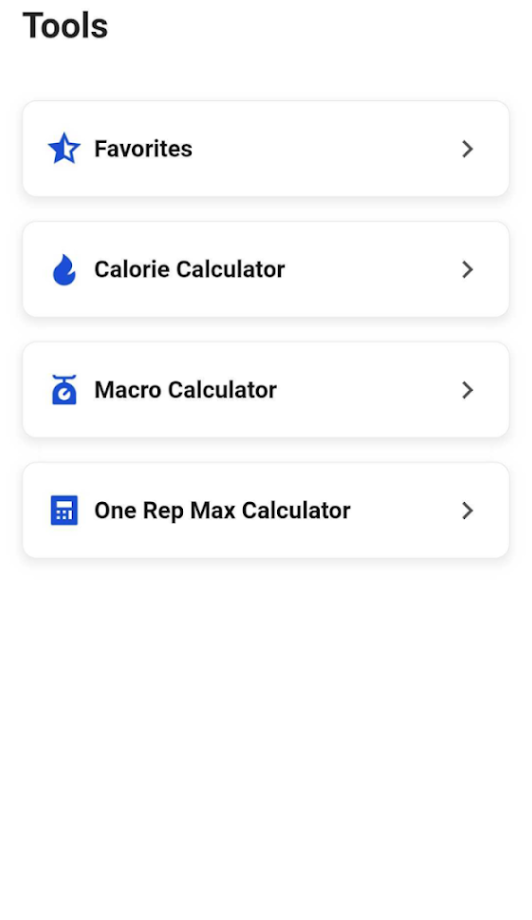532x920 pixels.
Task: Click the word Calorie in the second card
Action: pyautogui.click(x=132, y=269)
